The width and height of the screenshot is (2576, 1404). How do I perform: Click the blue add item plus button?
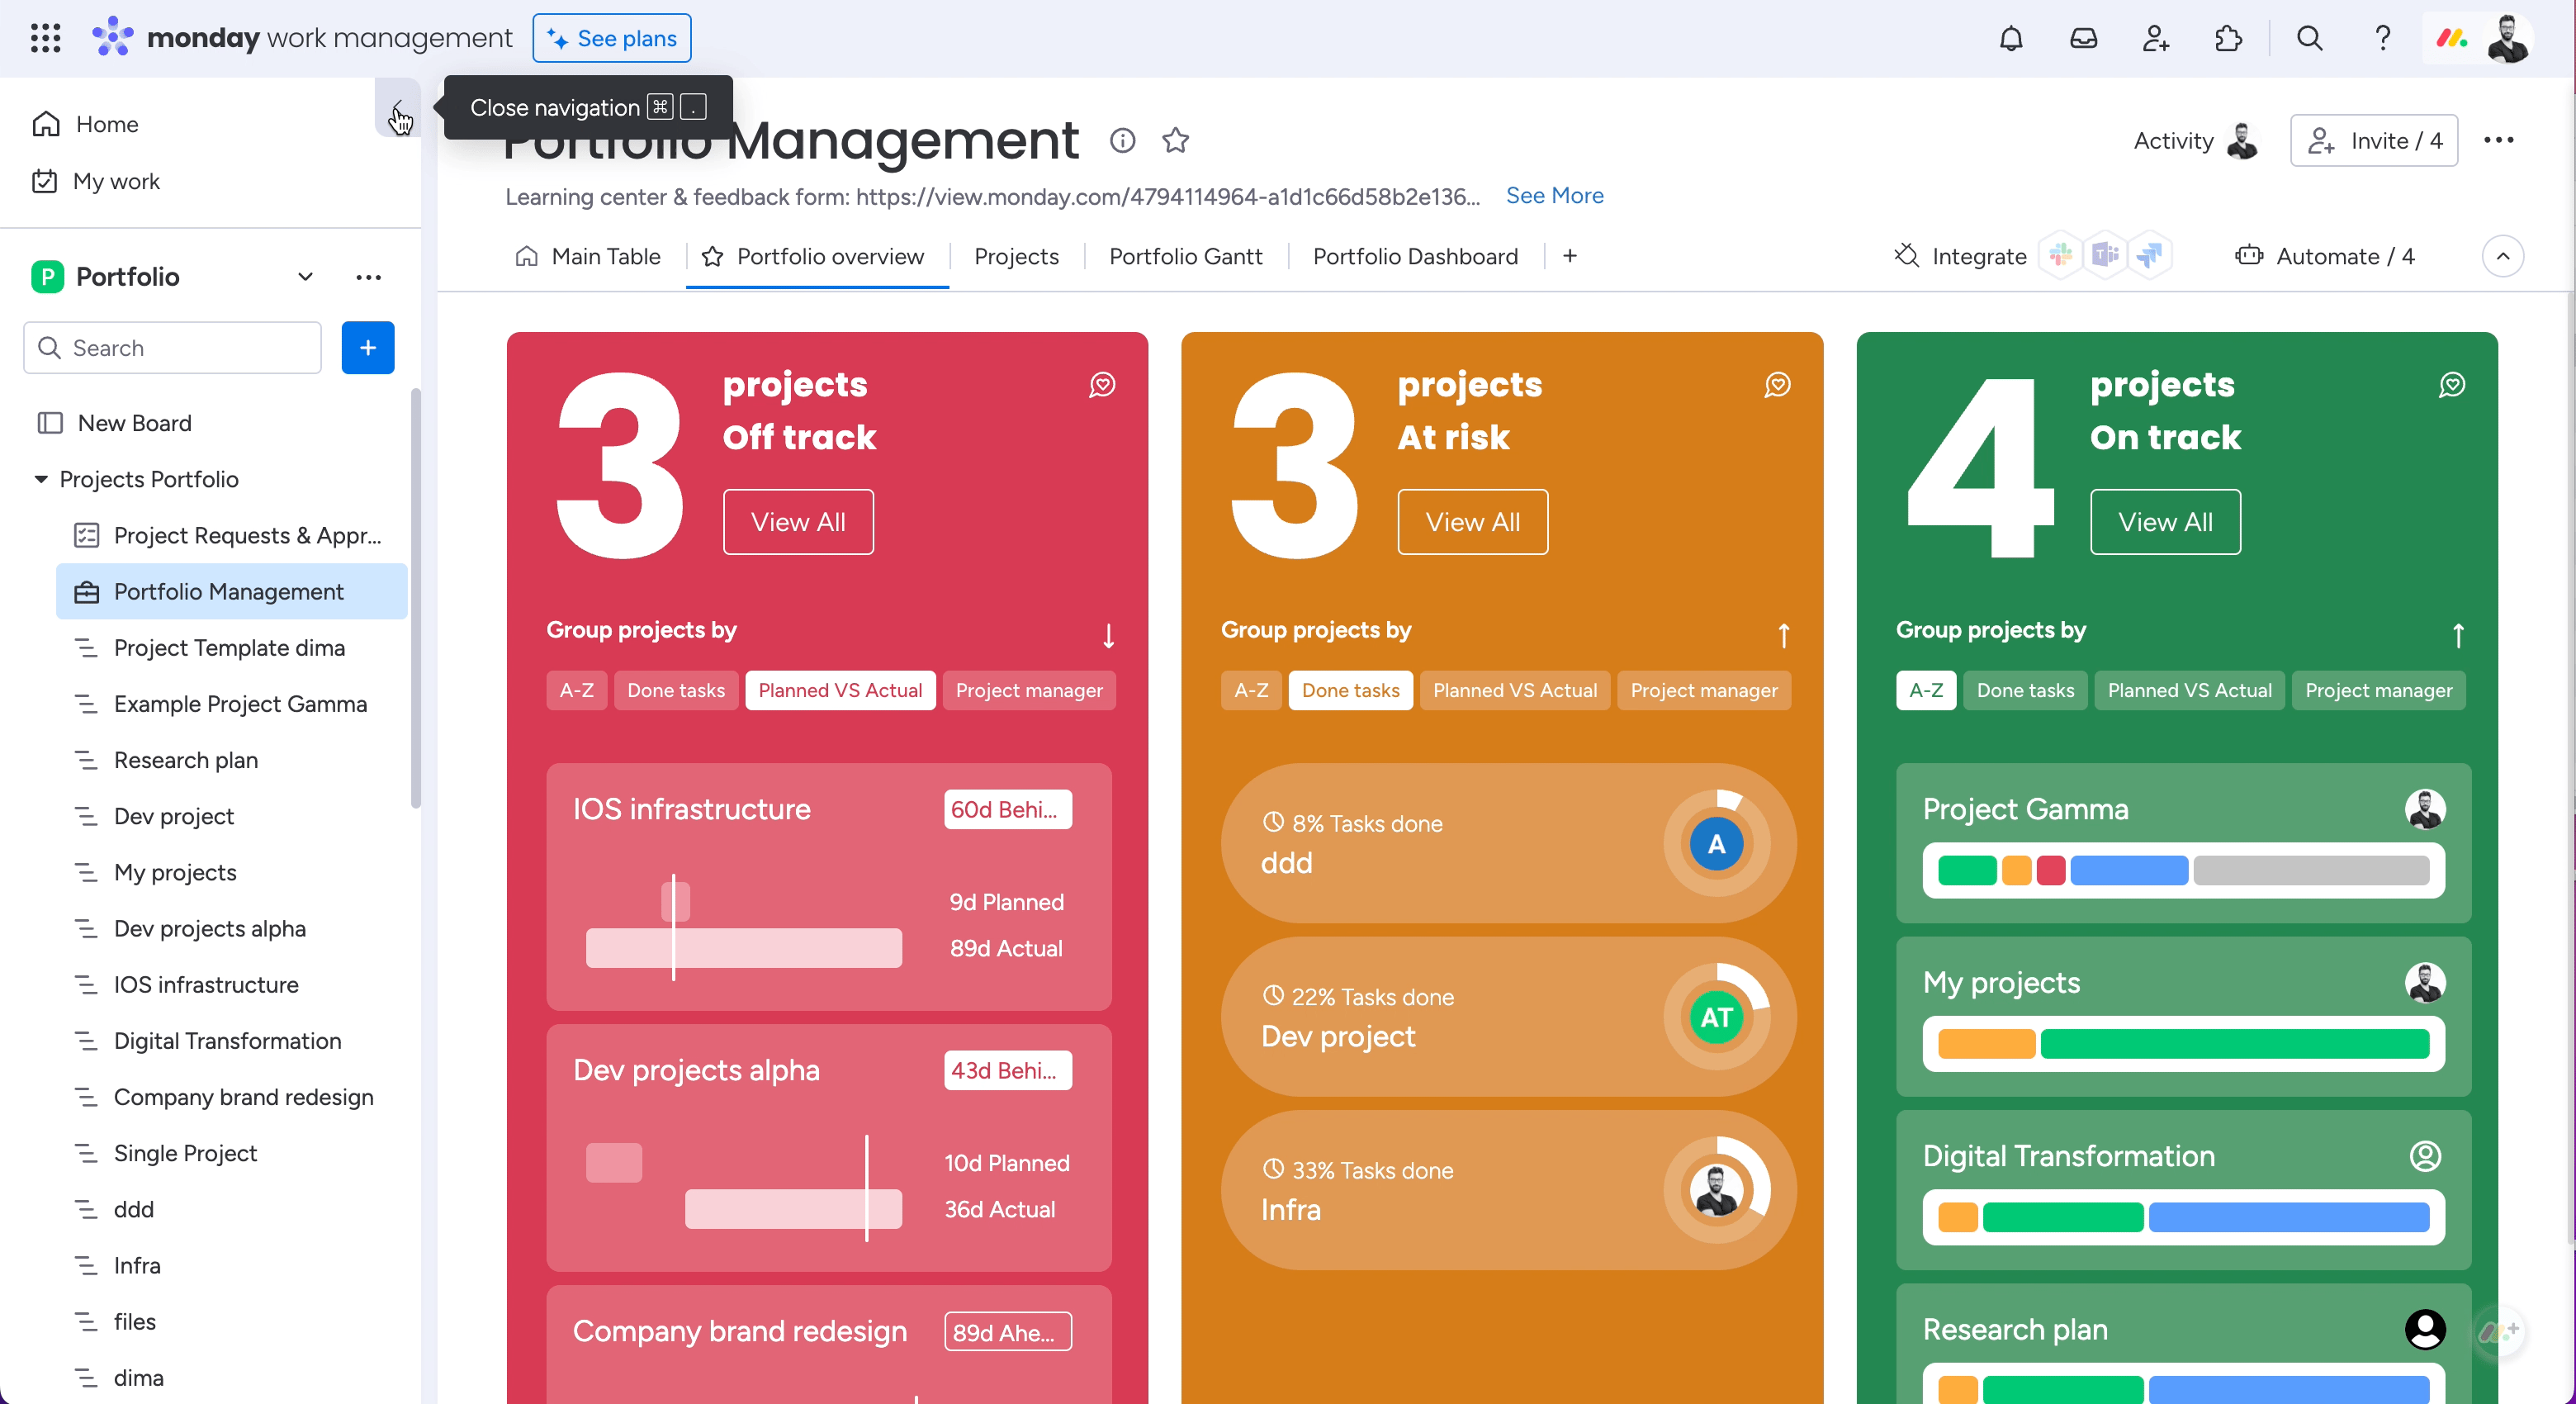pyautogui.click(x=368, y=348)
